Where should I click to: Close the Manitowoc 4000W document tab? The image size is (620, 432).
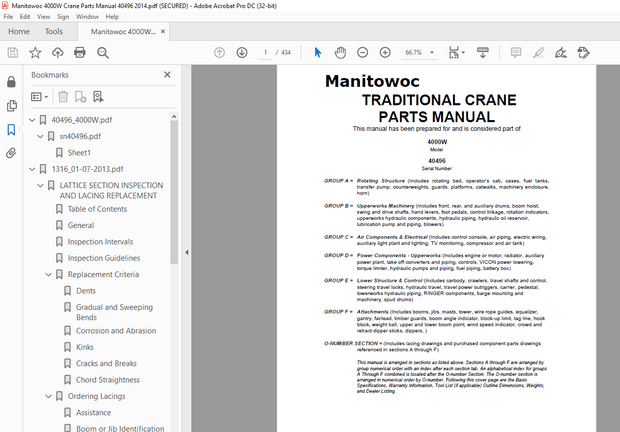(163, 32)
